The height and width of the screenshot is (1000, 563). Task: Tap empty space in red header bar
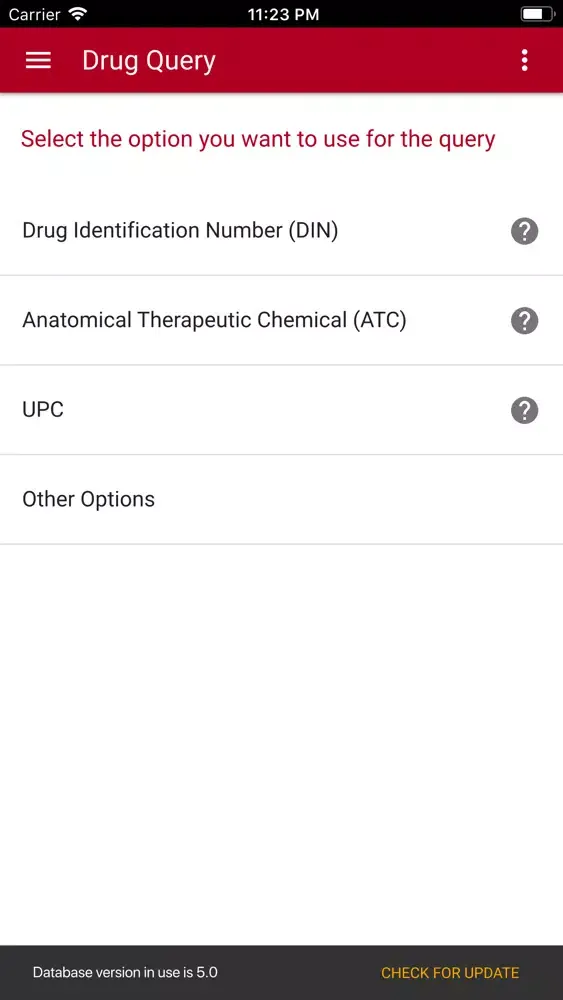click(x=367, y=60)
